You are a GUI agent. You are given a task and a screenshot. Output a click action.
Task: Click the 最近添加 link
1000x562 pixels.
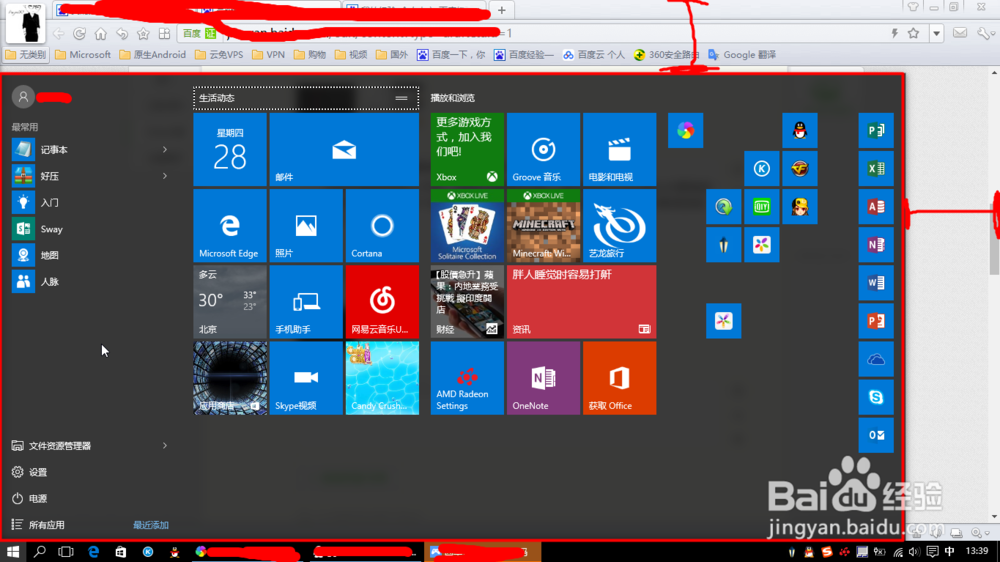151,526
